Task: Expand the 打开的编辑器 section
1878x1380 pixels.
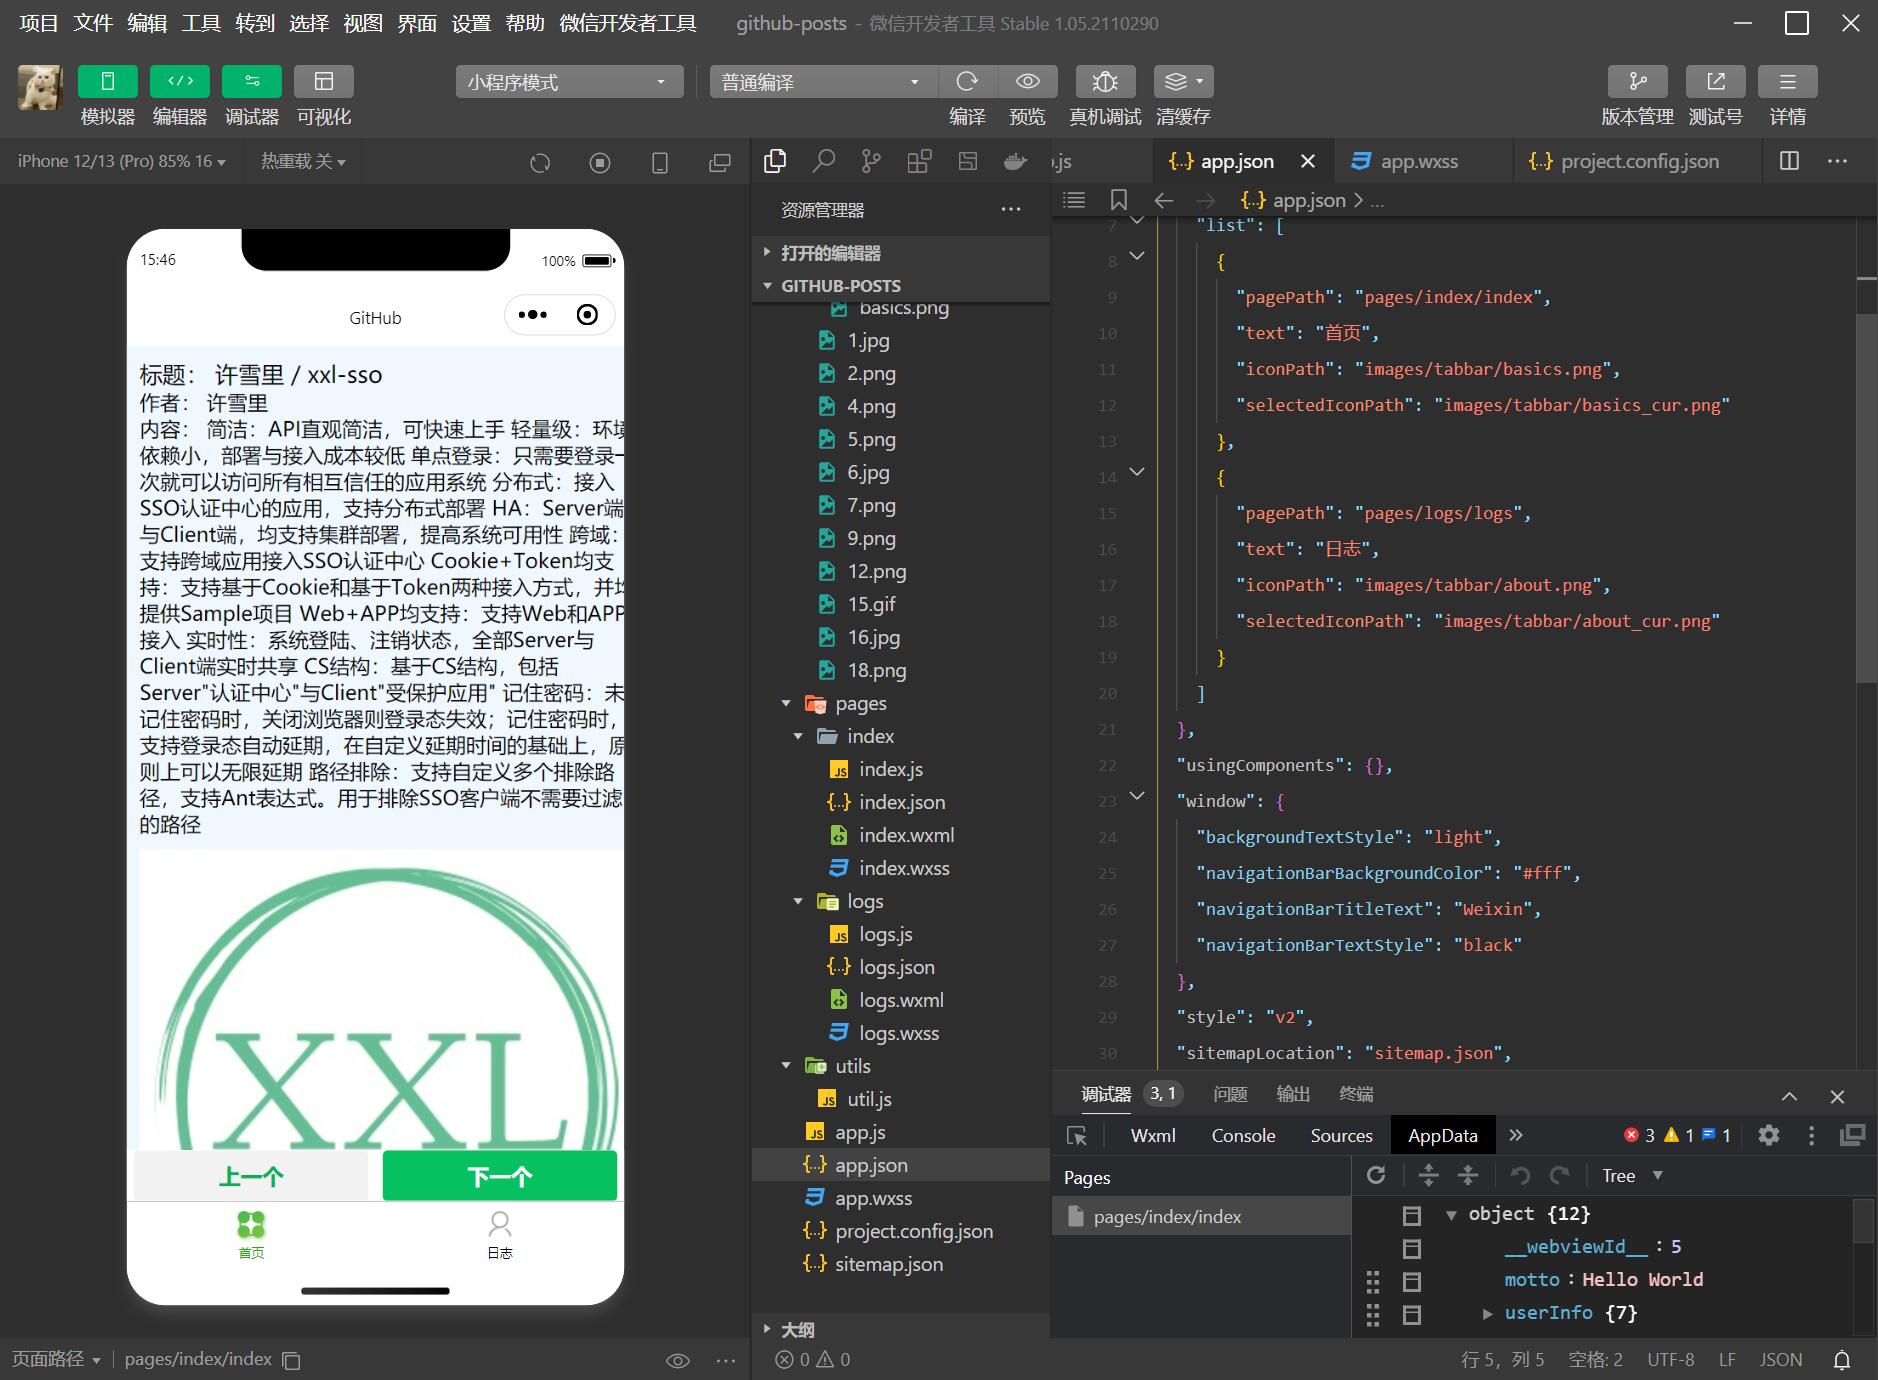Action: tap(901, 253)
